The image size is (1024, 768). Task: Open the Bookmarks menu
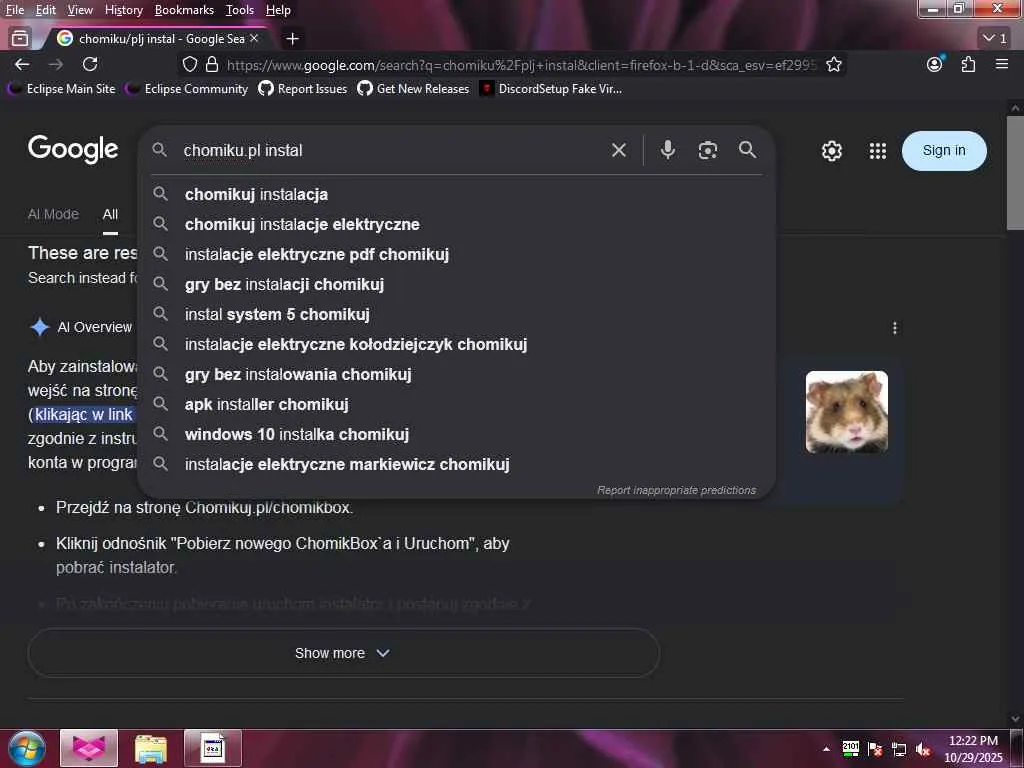[184, 10]
